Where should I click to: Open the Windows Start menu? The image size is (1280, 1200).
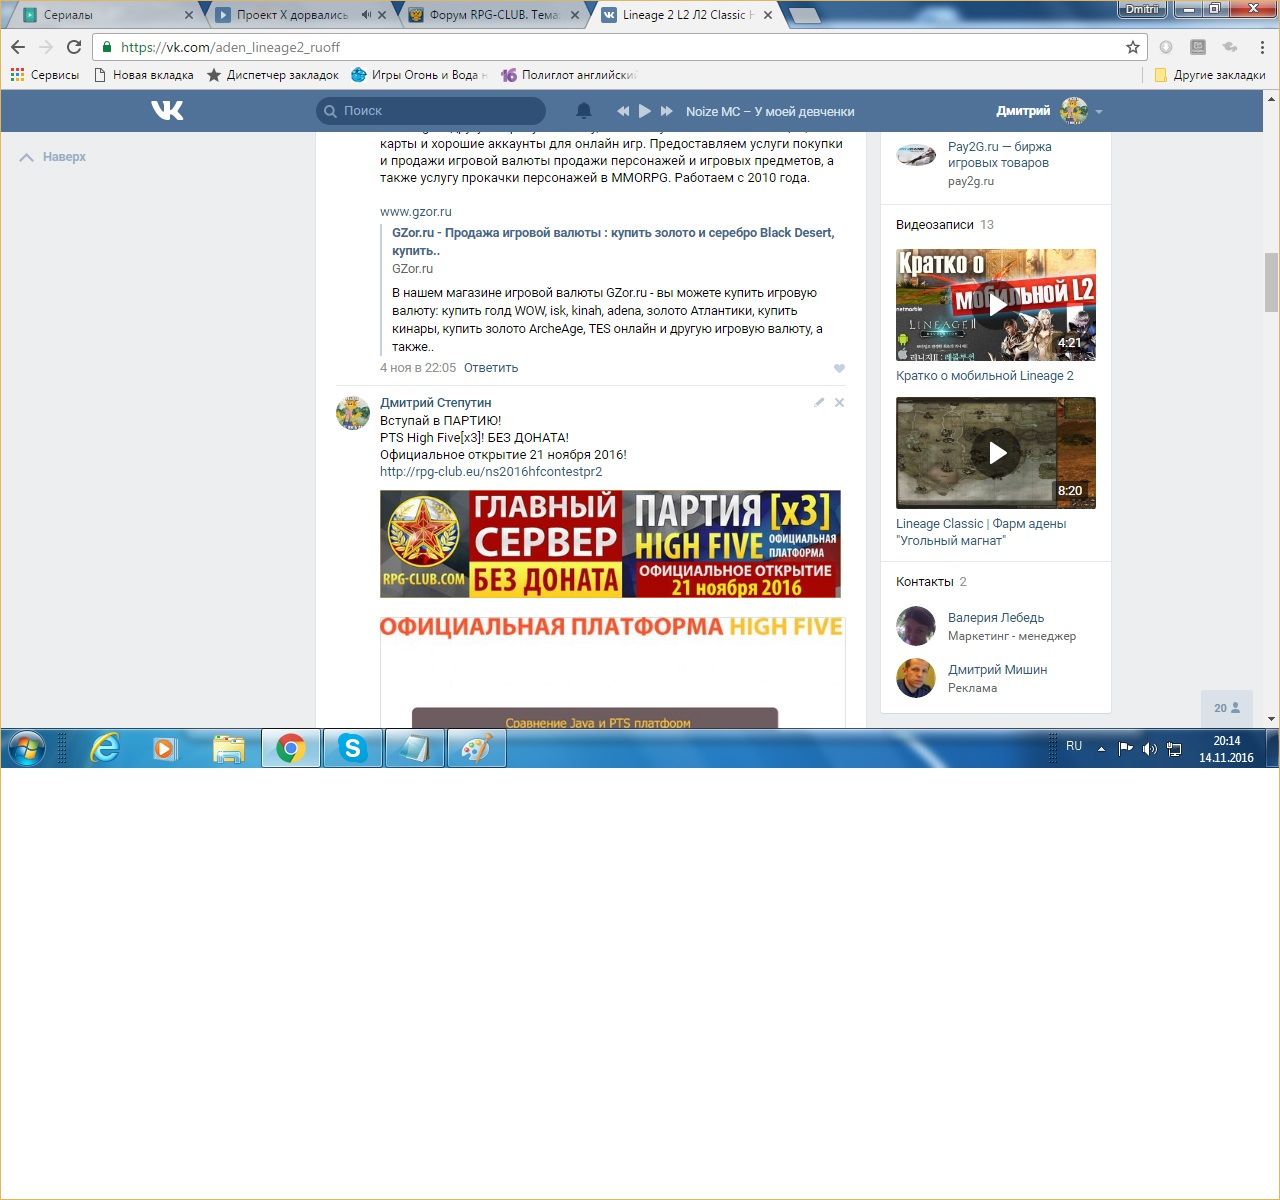pyautogui.click(x=27, y=748)
